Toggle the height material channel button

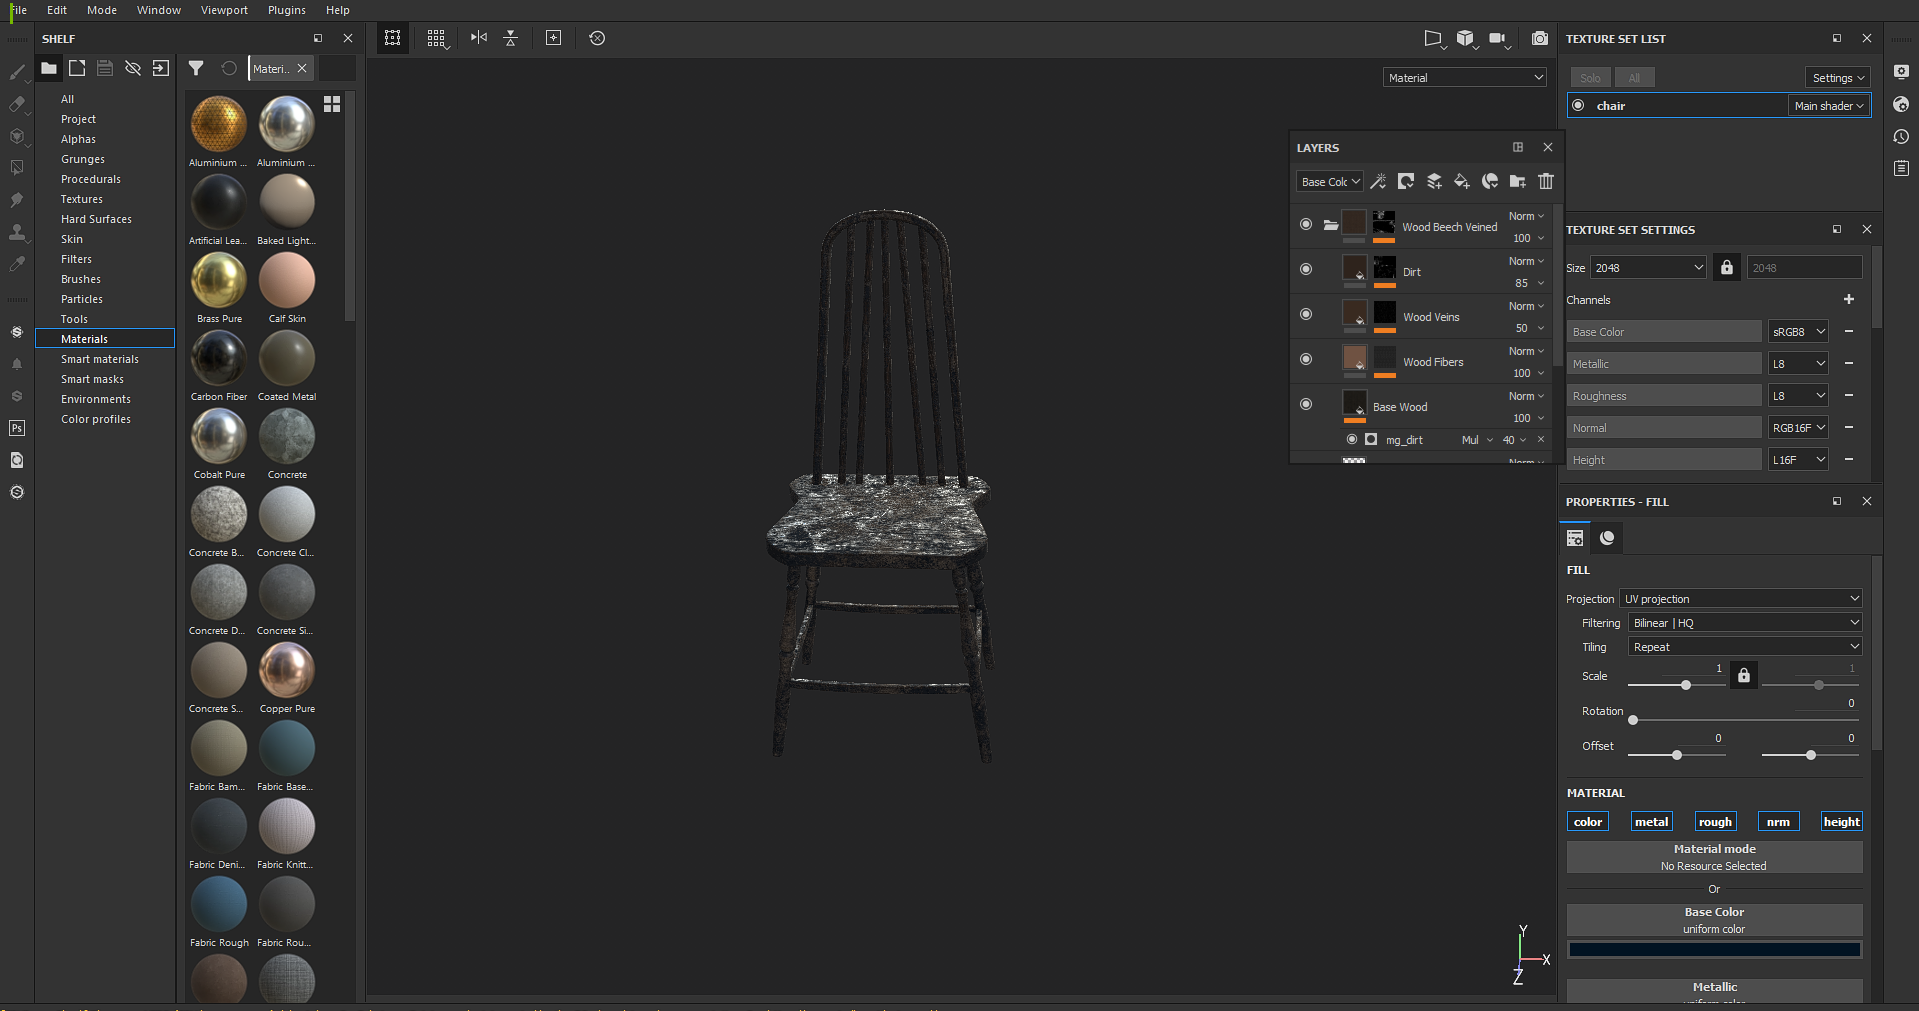pyautogui.click(x=1842, y=822)
